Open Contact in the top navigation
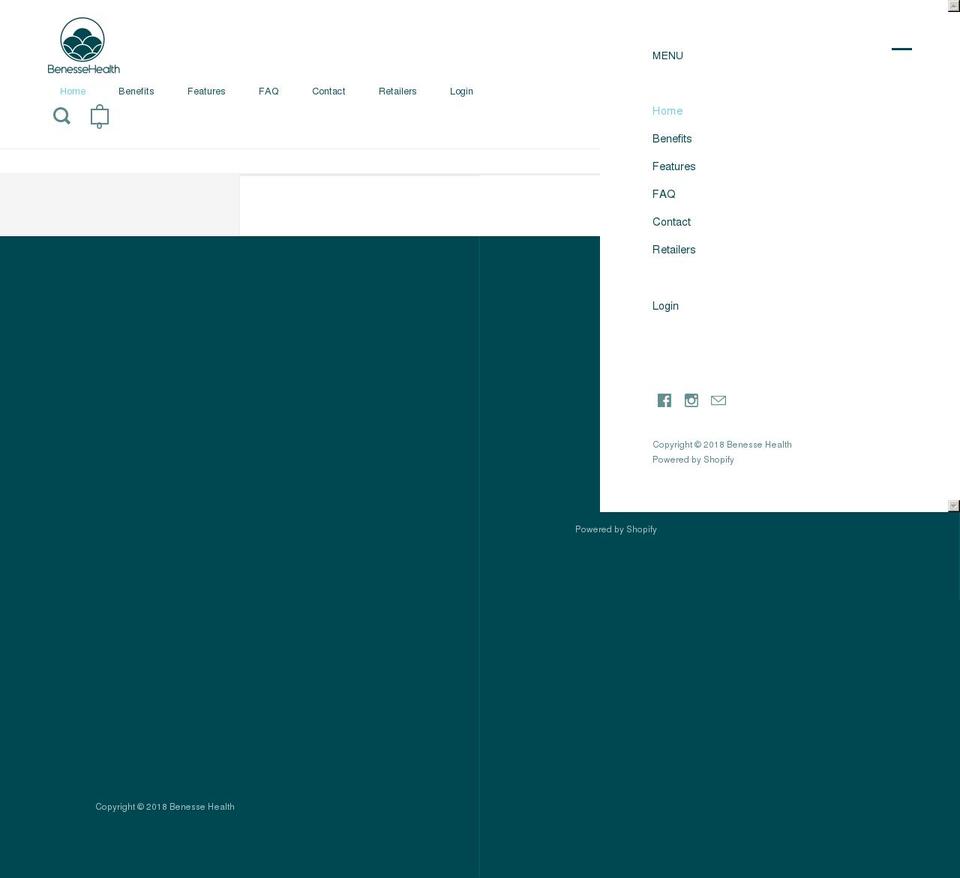The height and width of the screenshot is (878, 960). click(x=329, y=91)
